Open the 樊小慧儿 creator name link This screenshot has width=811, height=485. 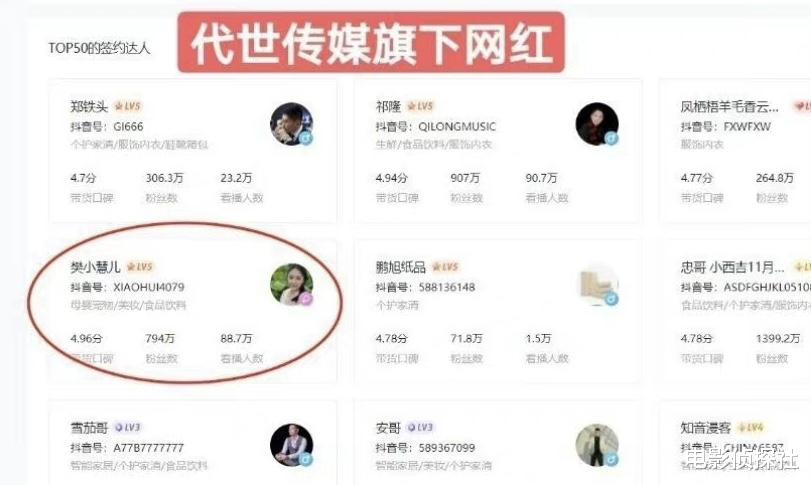tap(95, 267)
